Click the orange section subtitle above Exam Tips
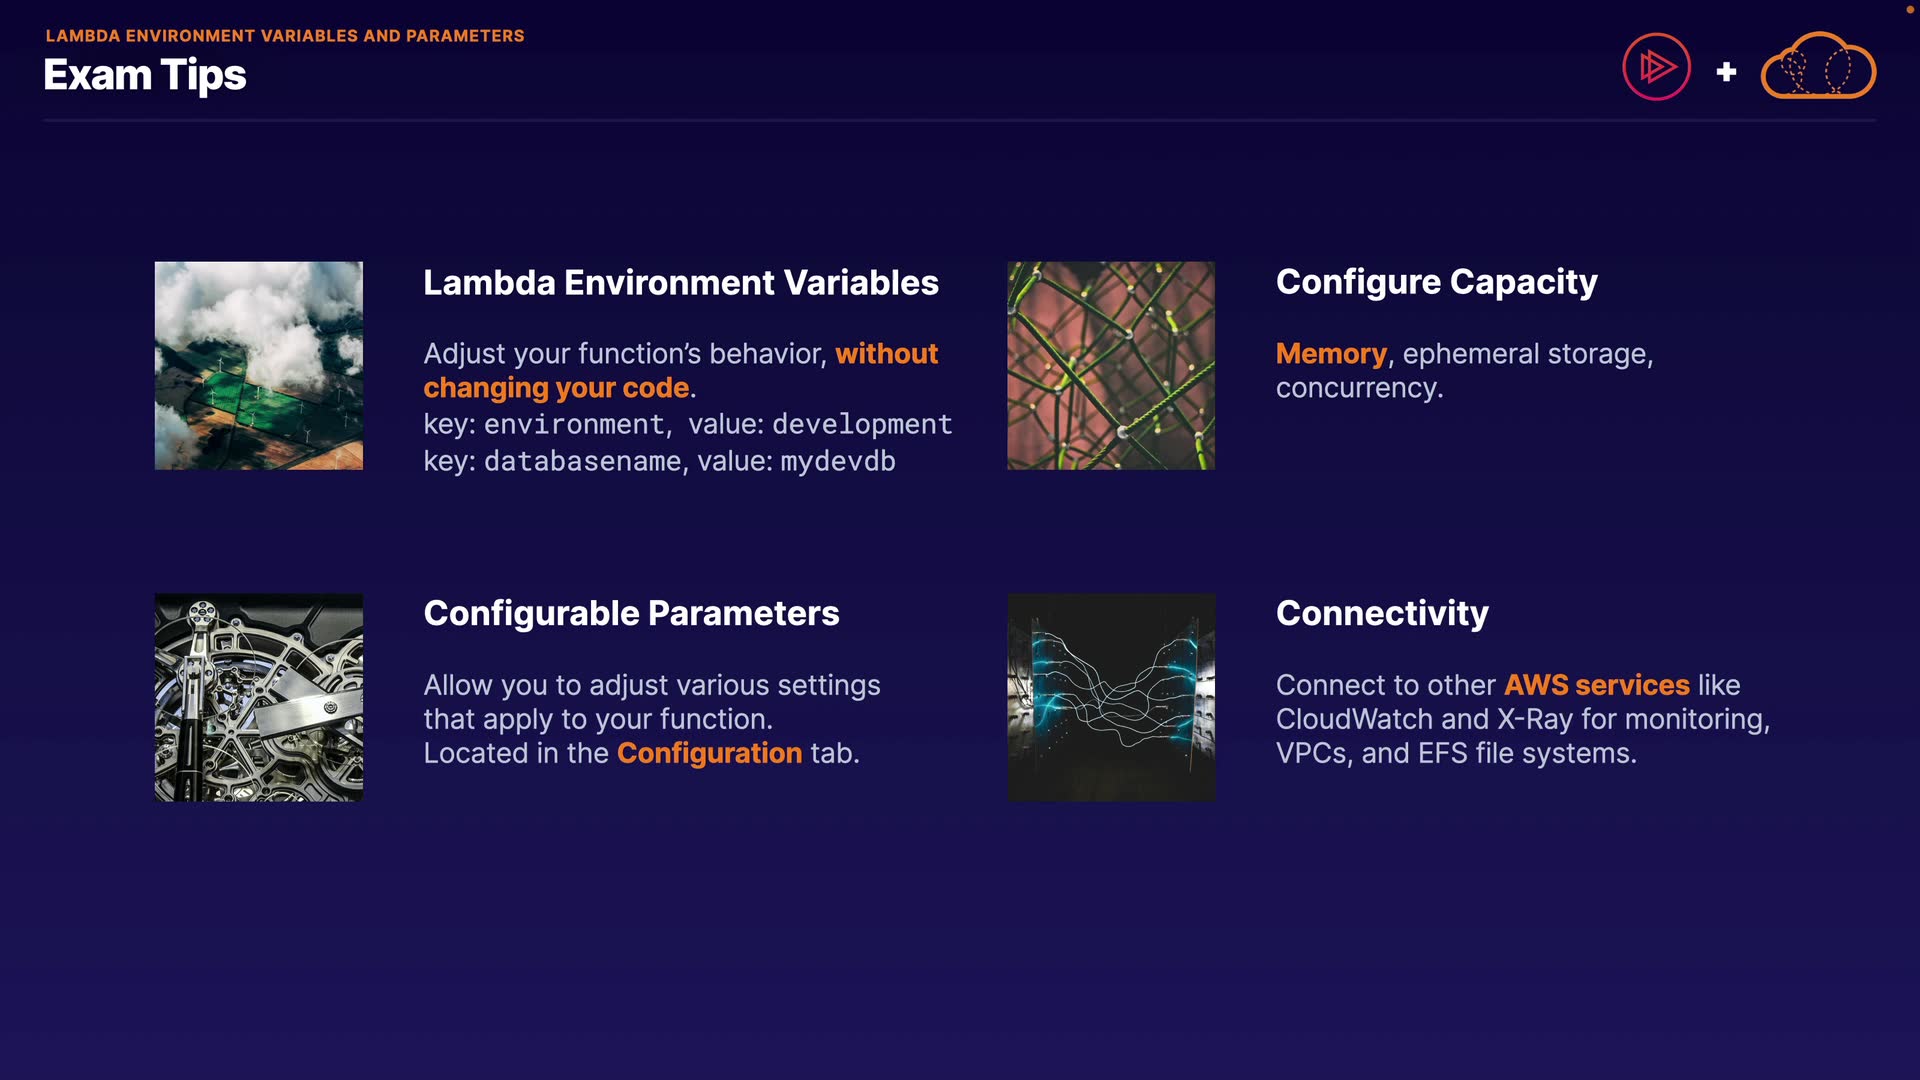 click(x=285, y=36)
